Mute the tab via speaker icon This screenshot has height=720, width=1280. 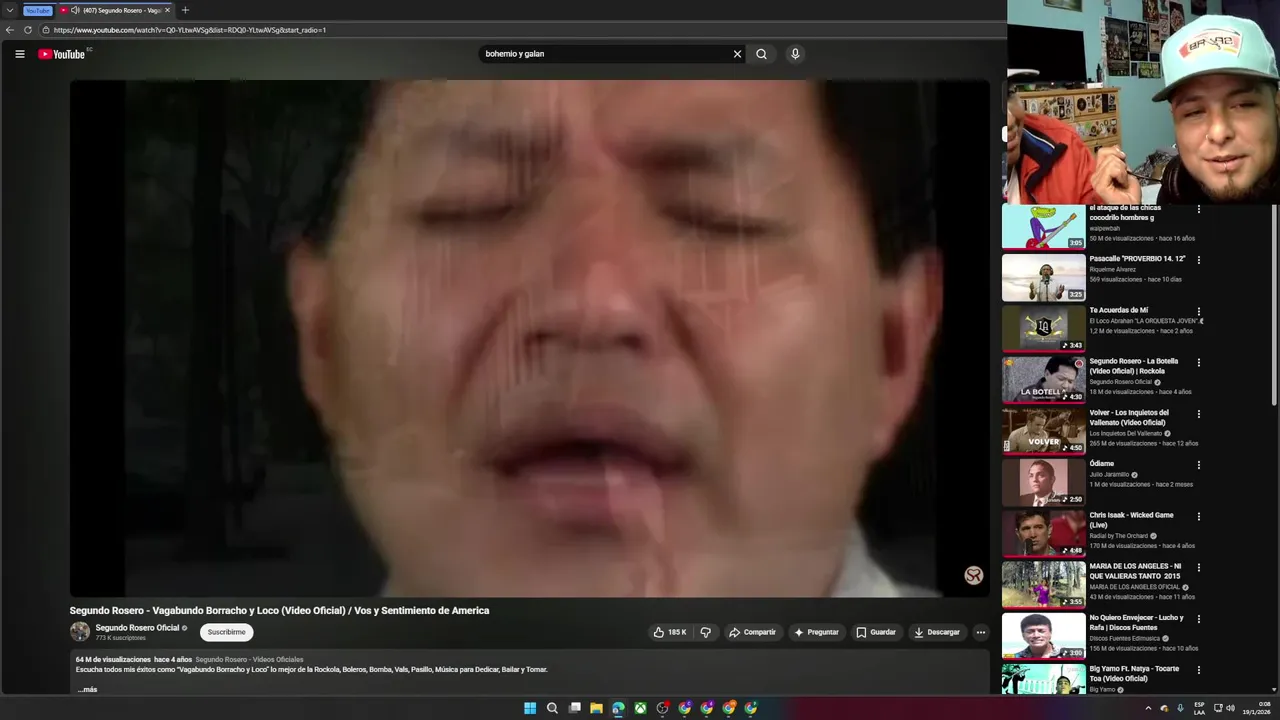coord(75,10)
